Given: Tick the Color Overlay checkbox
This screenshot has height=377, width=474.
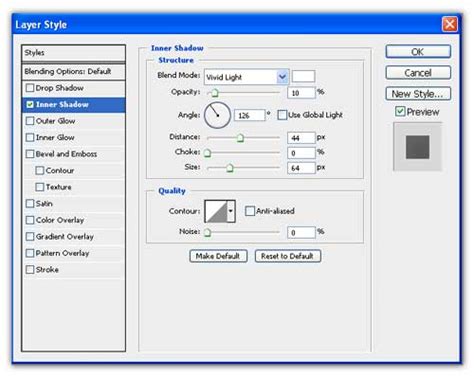Looking at the screenshot, I should point(30,220).
